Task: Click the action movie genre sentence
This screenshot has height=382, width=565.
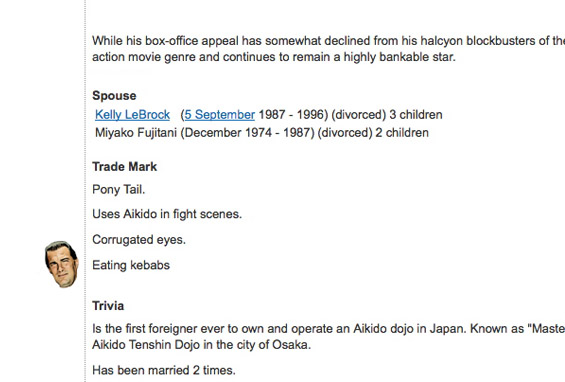Action: tap(274, 57)
